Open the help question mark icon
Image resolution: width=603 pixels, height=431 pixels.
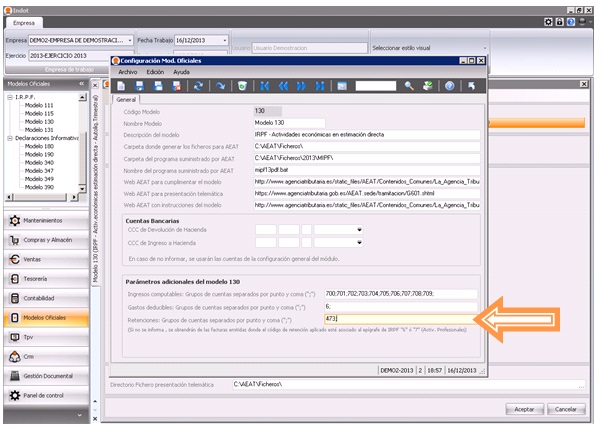tap(450, 86)
